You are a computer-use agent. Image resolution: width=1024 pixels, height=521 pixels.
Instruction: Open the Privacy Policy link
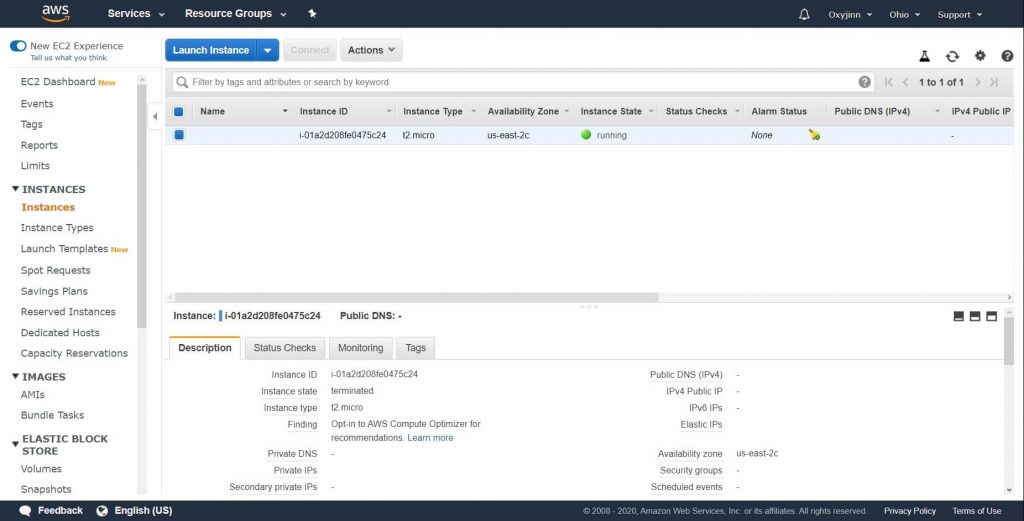[910, 511]
